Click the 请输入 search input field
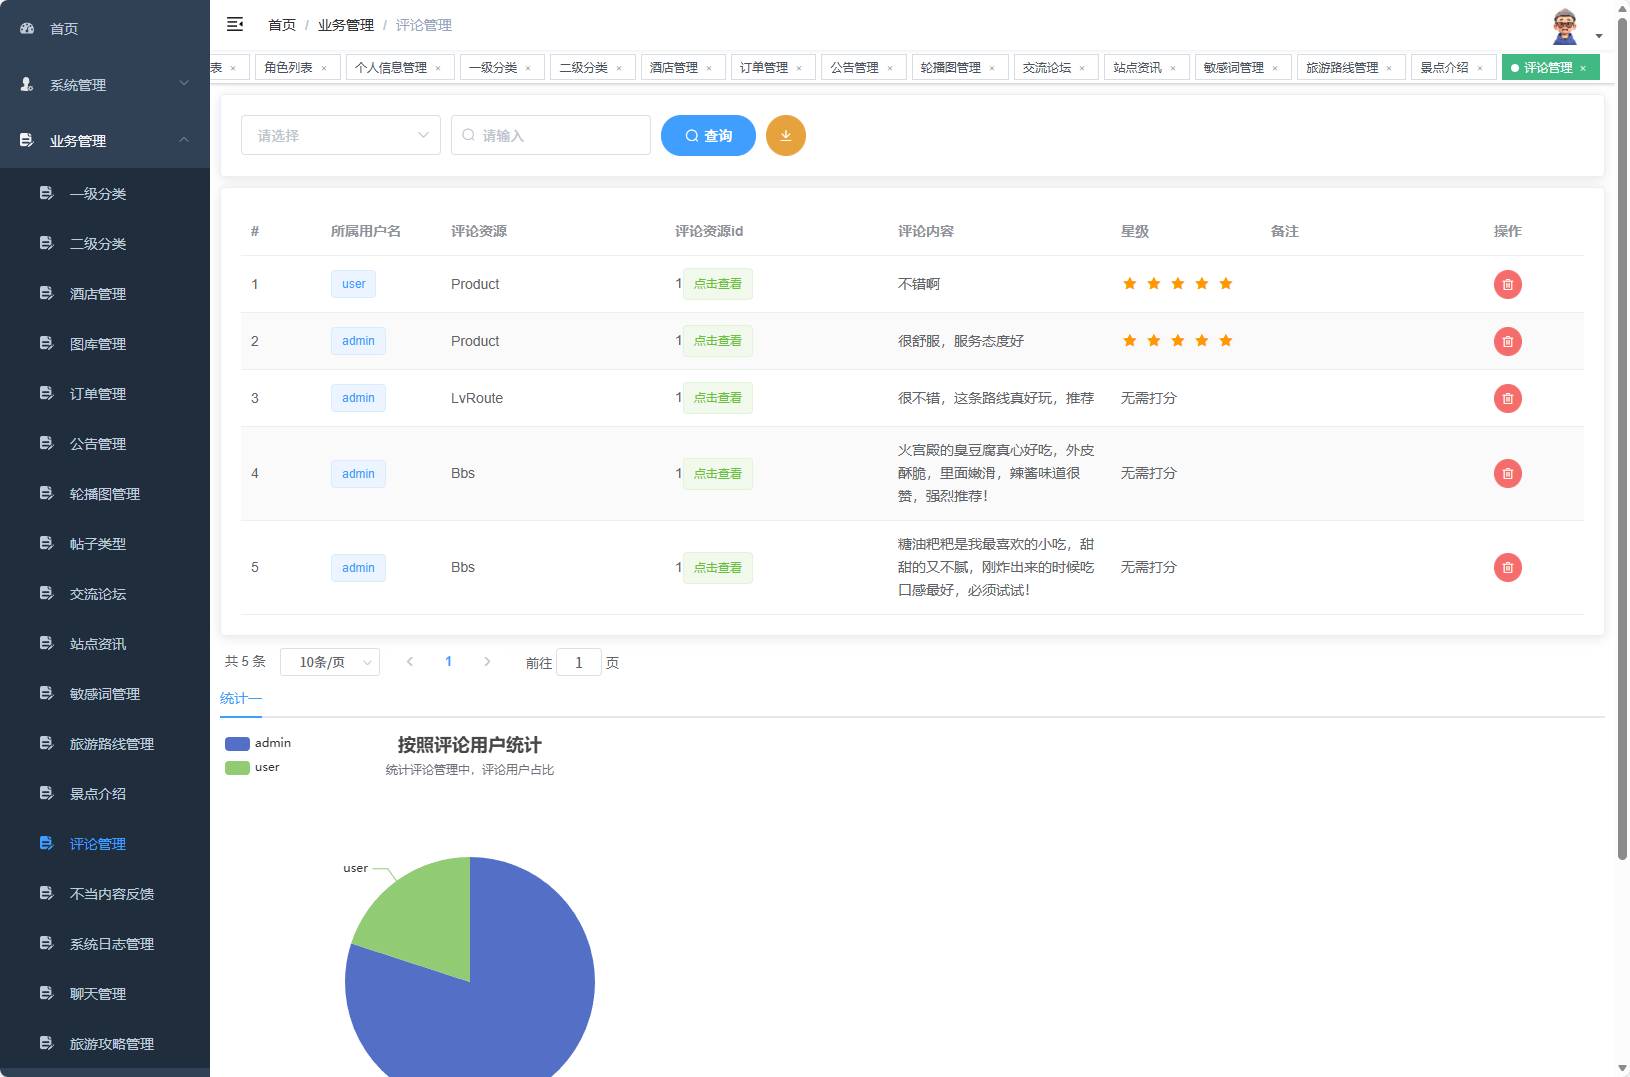Image resolution: width=1630 pixels, height=1077 pixels. coord(551,135)
